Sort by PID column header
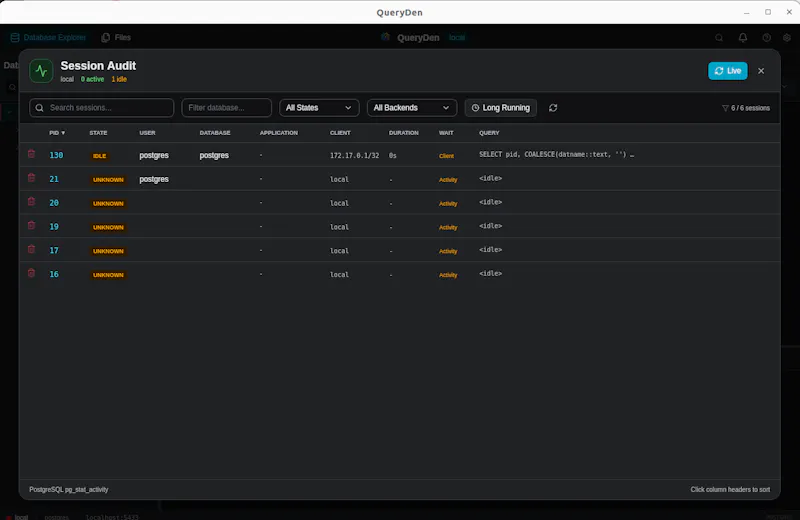Image resolution: width=800 pixels, height=520 pixels. coord(57,133)
